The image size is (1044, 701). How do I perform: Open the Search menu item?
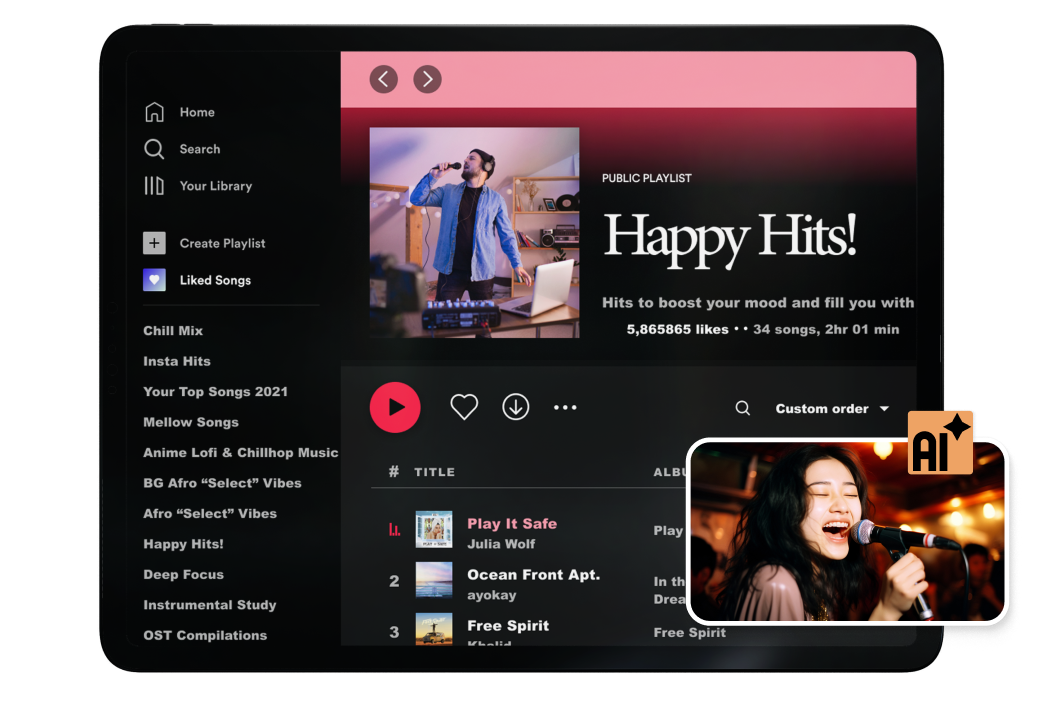click(x=200, y=149)
